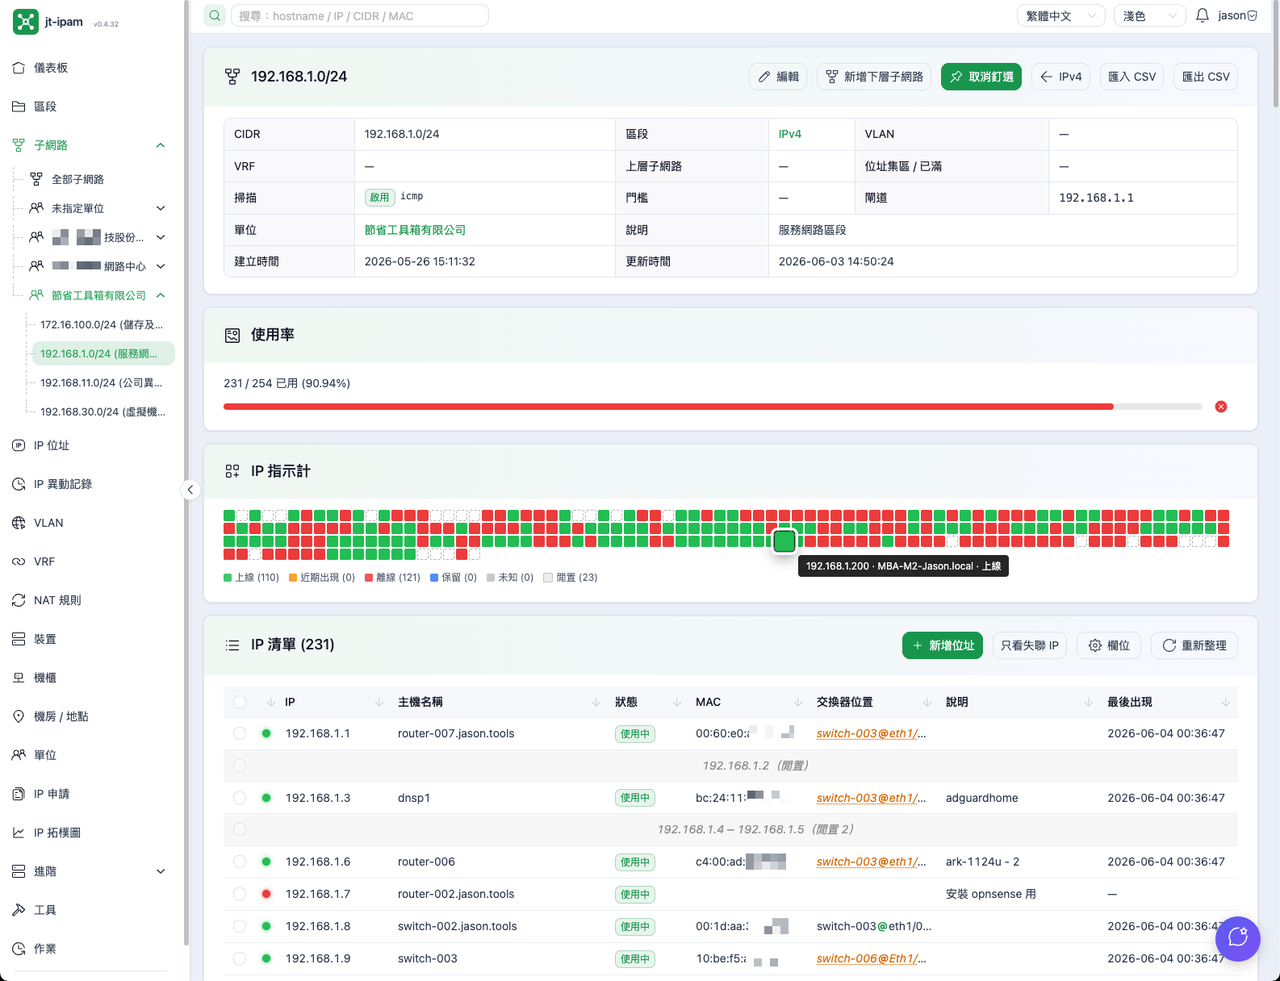Select subnet 192.168.11.0/24 in tree
Viewport: 1280px width, 981px height.
click(101, 383)
